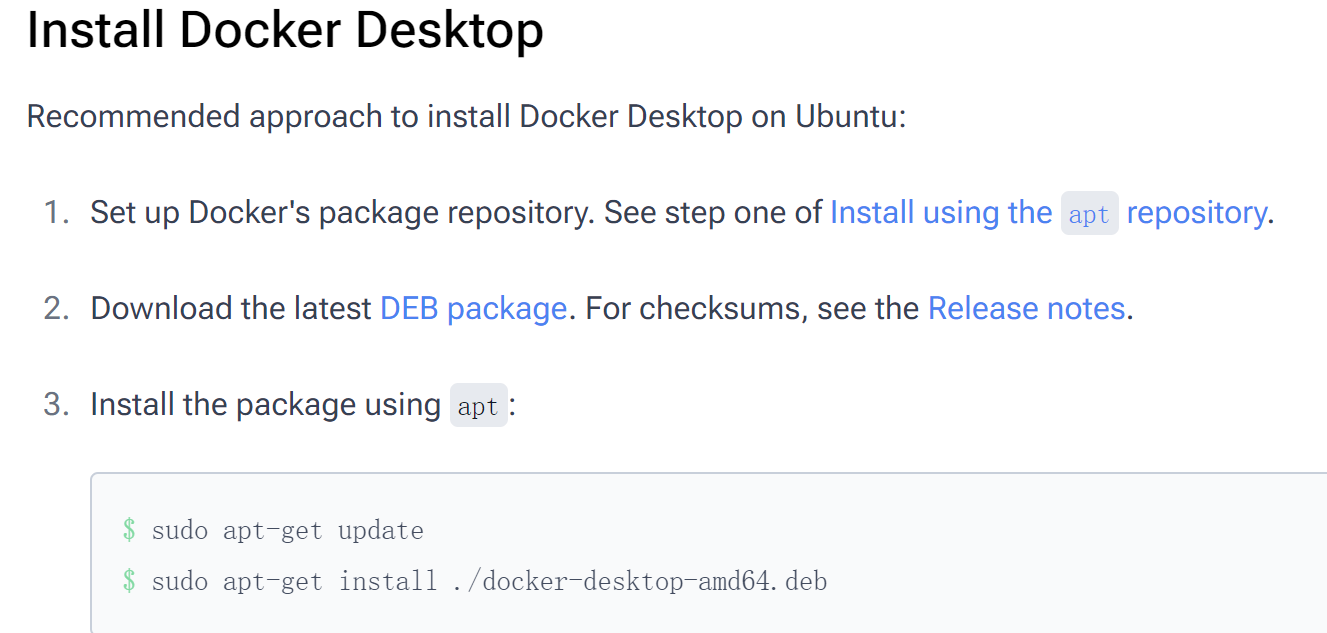This screenshot has width=1327, height=633.
Task: Click the "apt" inline code in step three
Action: 478,406
